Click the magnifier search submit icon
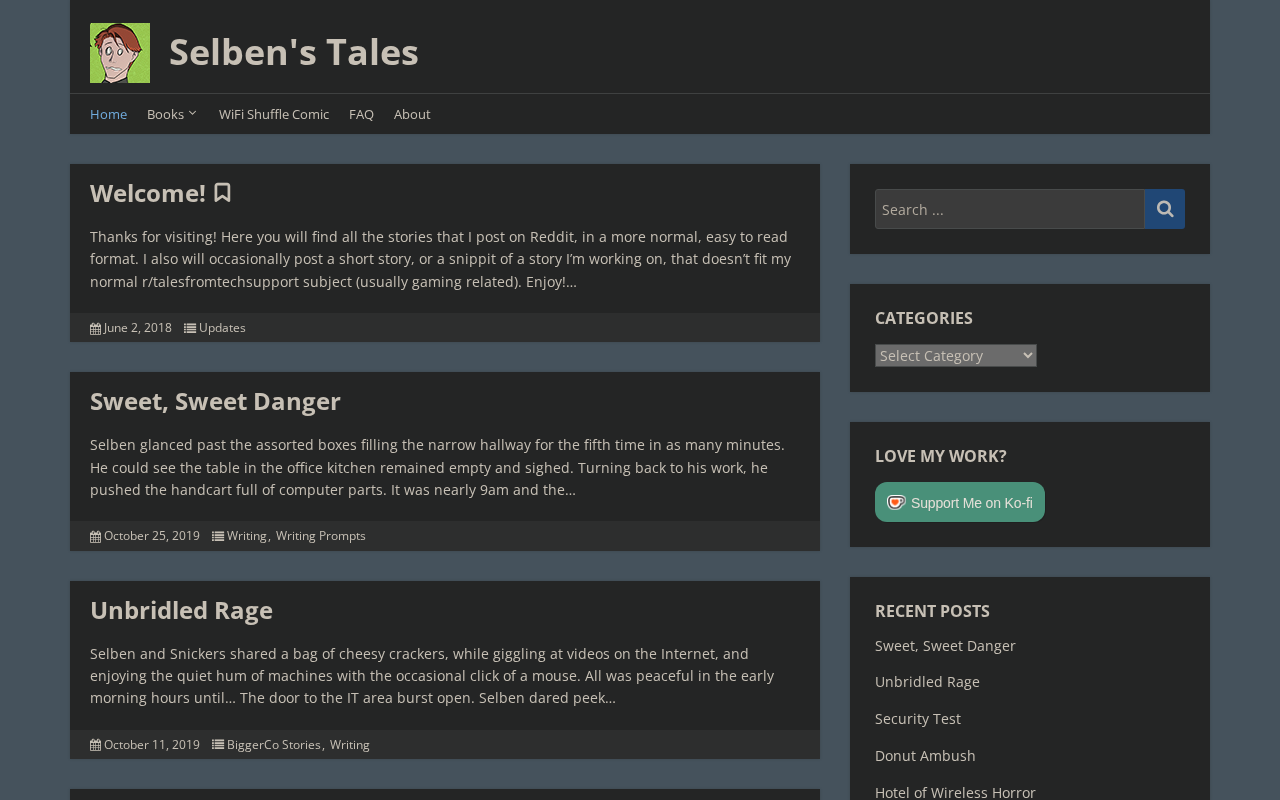 (1165, 209)
